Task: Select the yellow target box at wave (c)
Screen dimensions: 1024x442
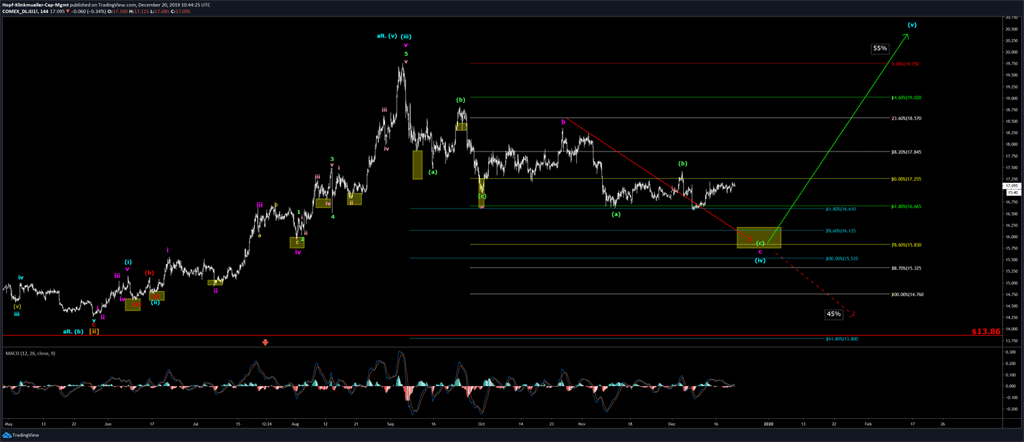Action: (758, 237)
